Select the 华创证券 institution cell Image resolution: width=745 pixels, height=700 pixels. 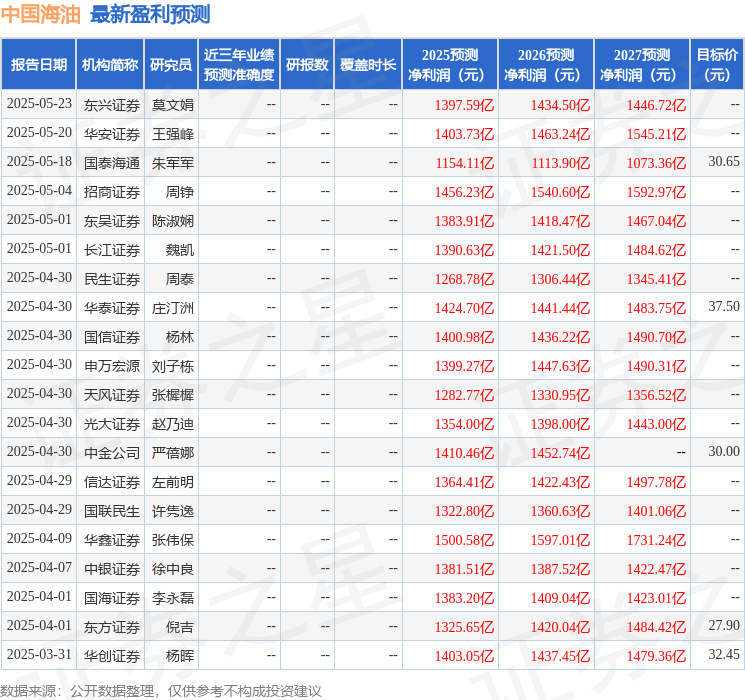(112, 655)
